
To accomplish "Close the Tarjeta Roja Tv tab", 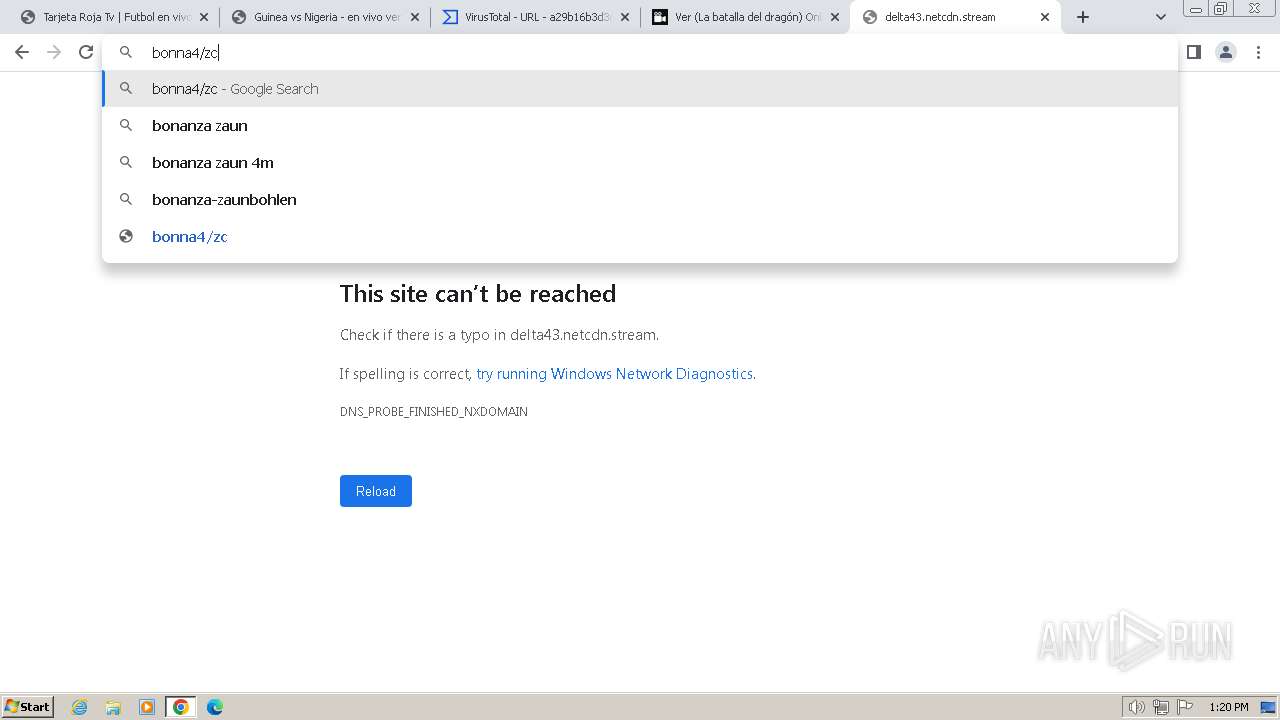I will point(204,17).
